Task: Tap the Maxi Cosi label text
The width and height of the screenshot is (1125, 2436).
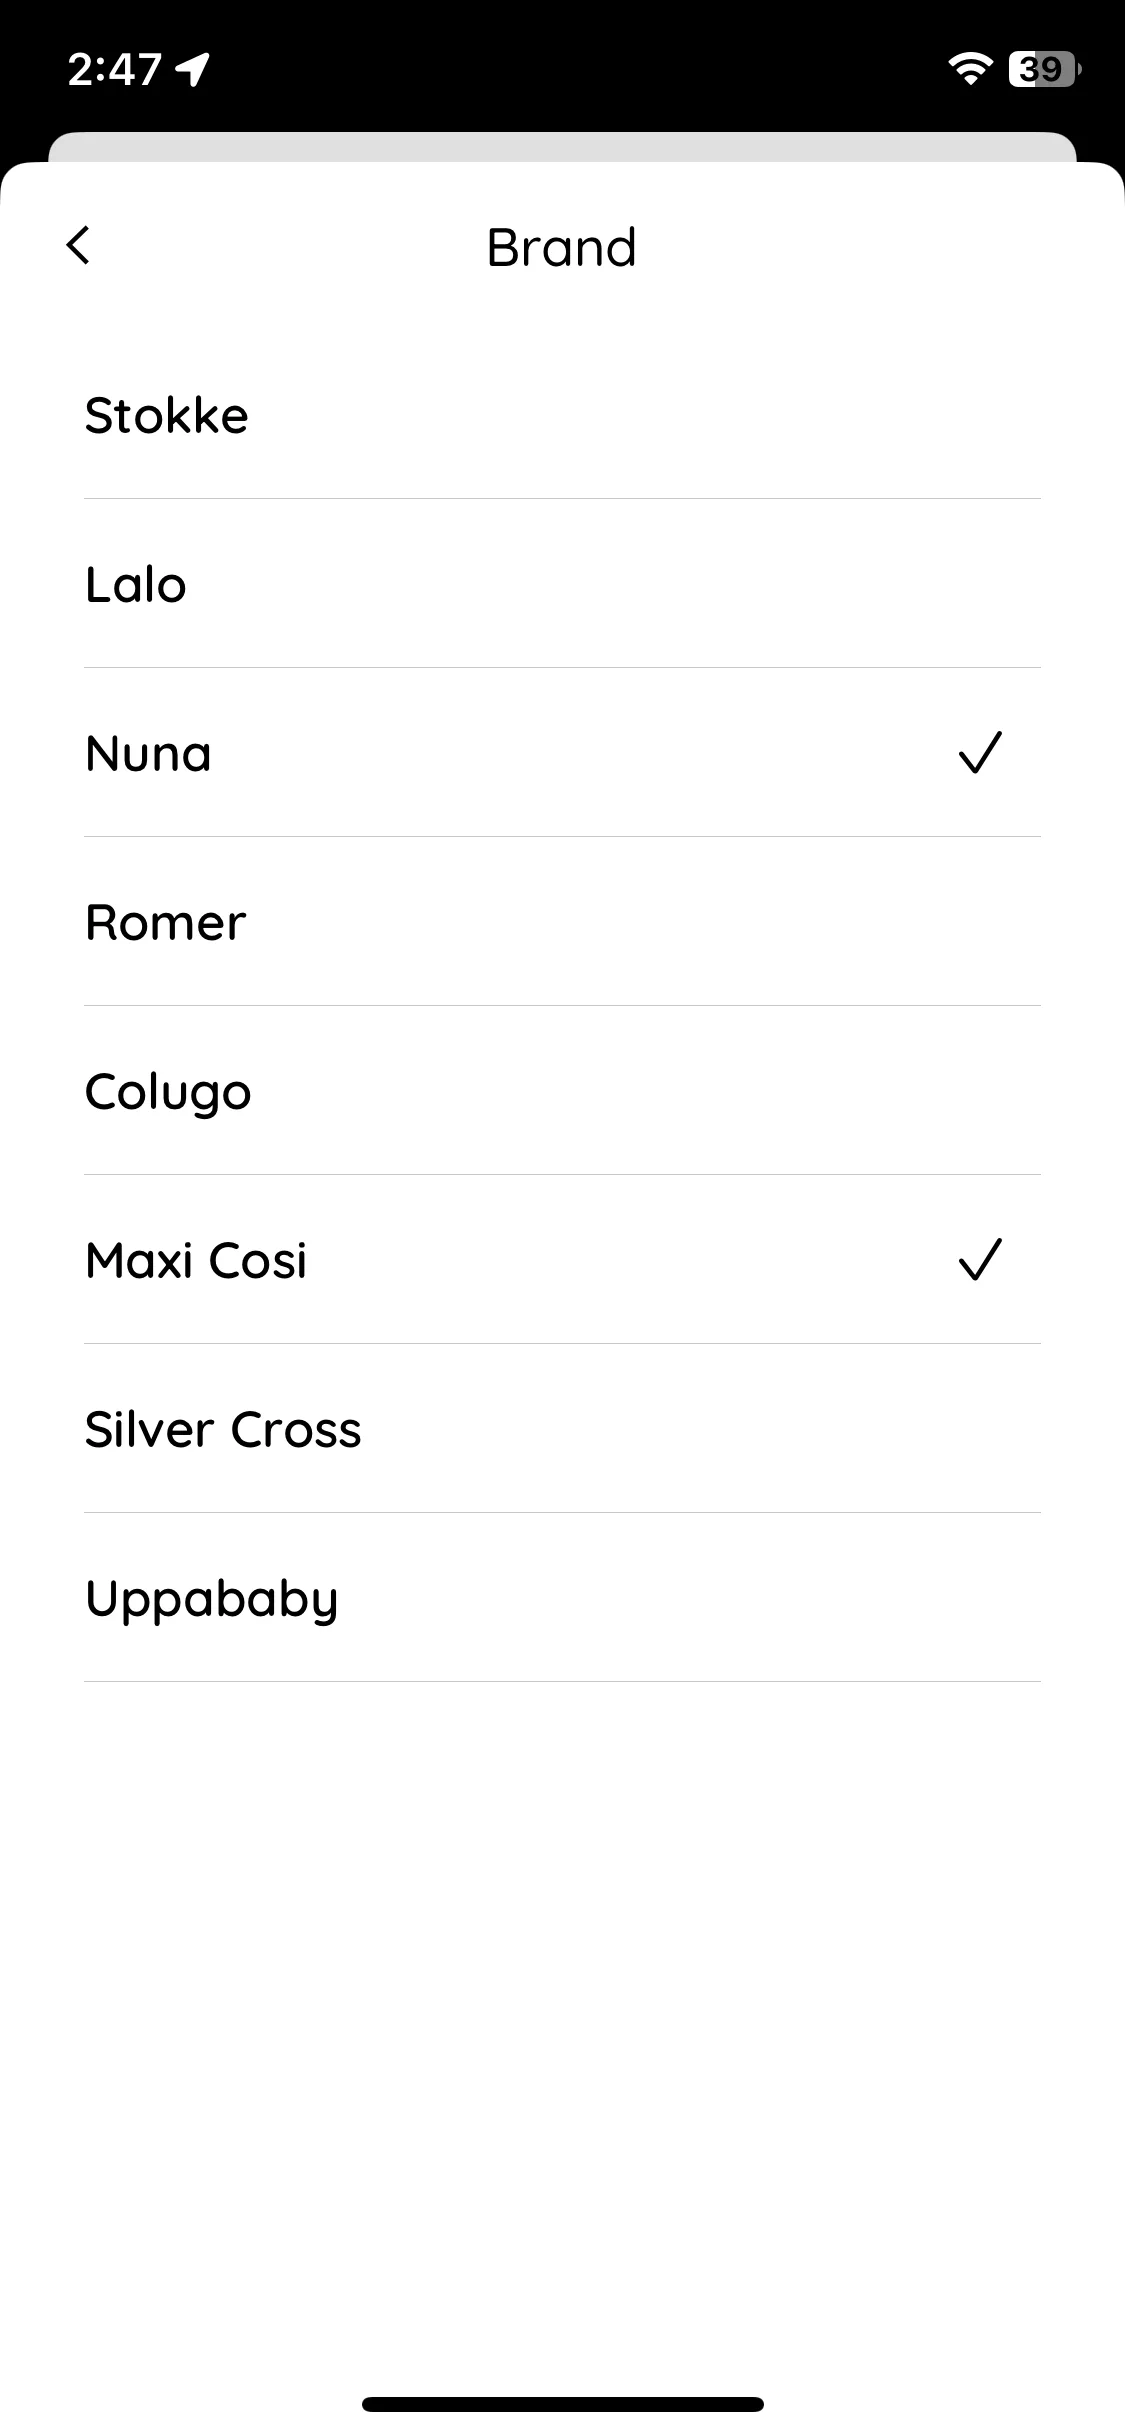Action: tap(196, 1260)
